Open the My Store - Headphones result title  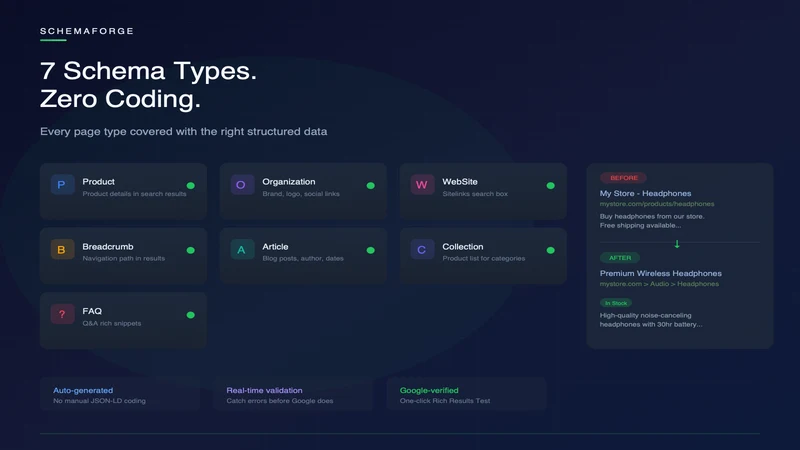click(645, 193)
